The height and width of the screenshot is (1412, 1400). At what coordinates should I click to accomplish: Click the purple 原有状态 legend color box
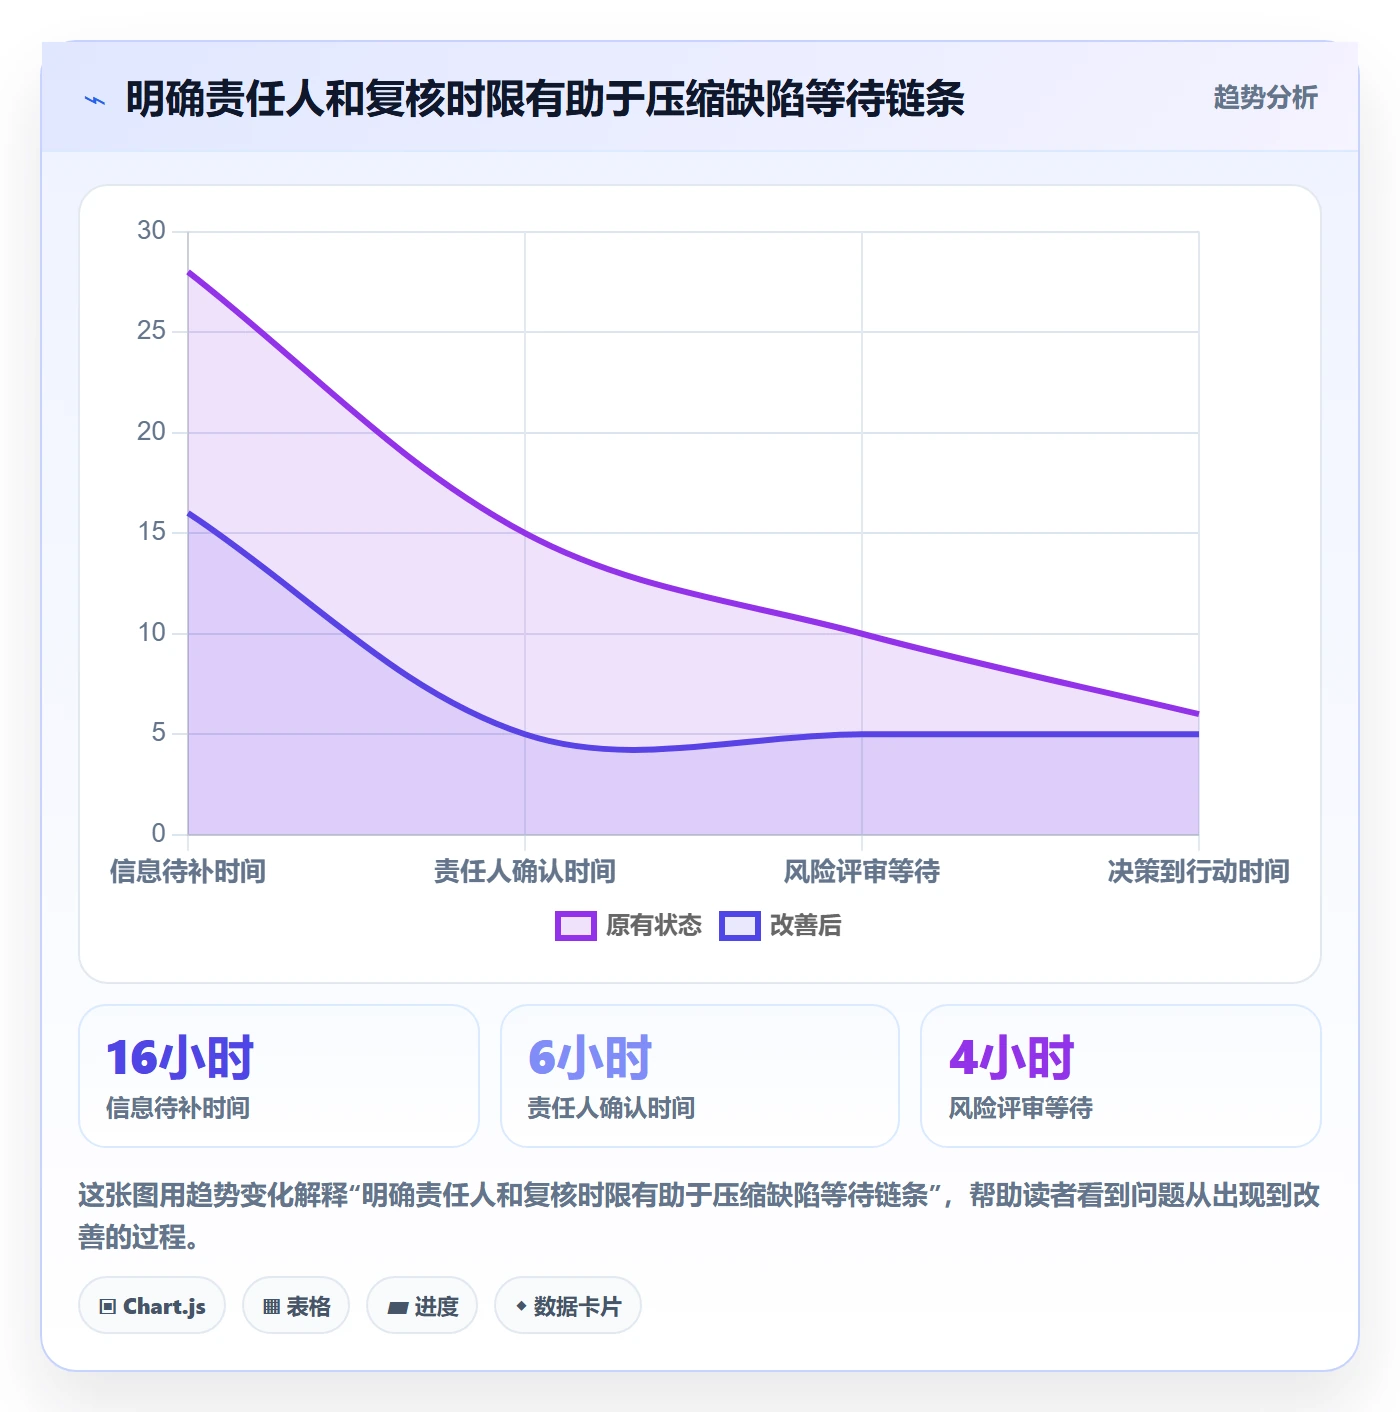(x=576, y=926)
